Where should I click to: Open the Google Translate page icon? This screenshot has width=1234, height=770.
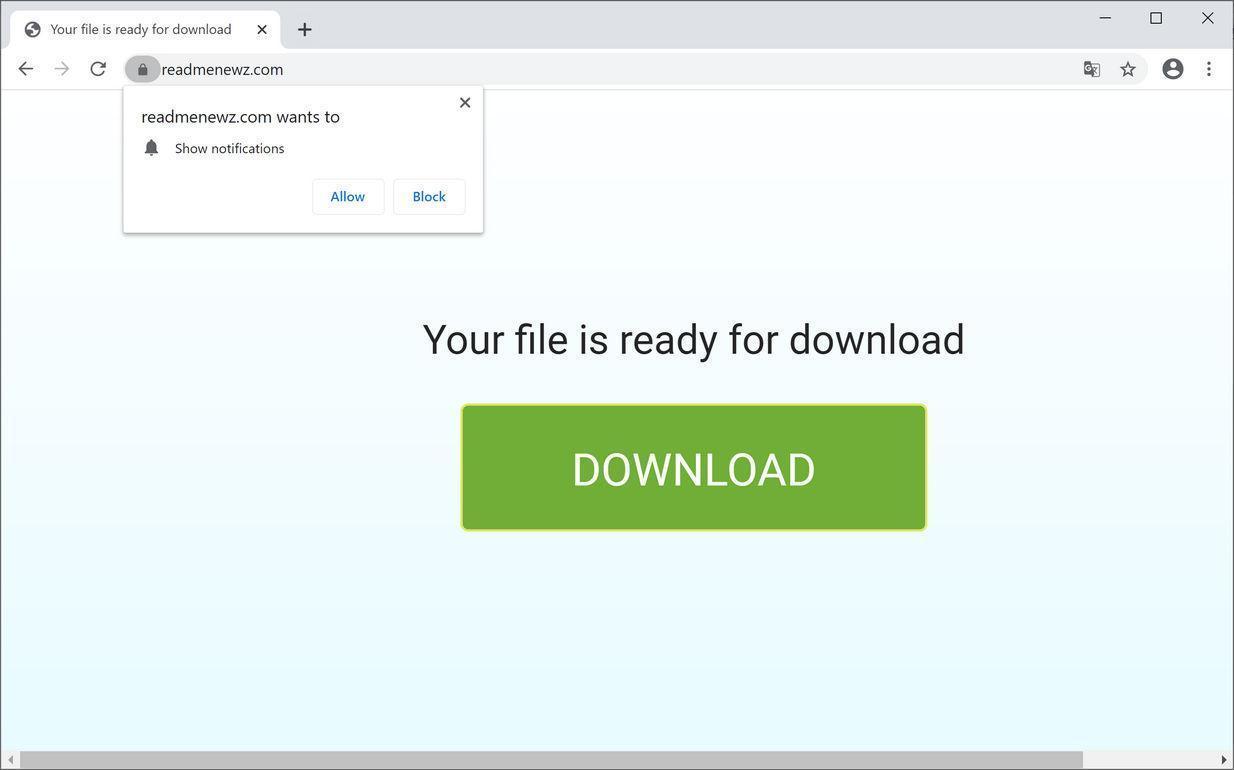coord(1091,69)
